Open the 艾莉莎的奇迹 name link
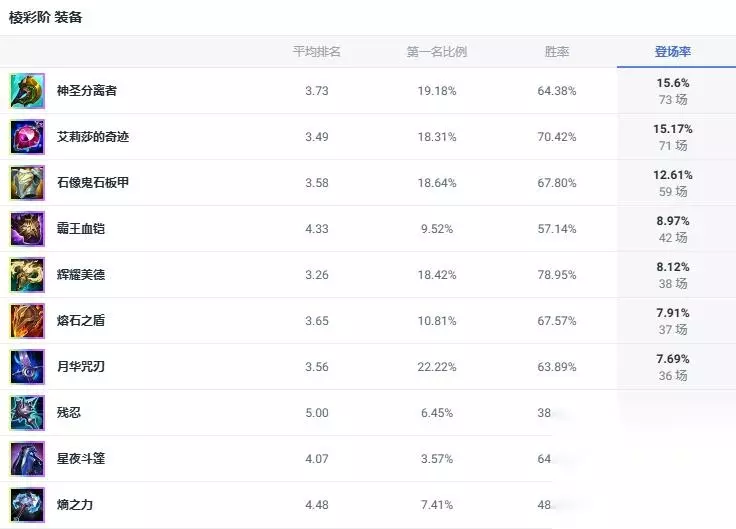This screenshot has width=736, height=529. [x=93, y=137]
